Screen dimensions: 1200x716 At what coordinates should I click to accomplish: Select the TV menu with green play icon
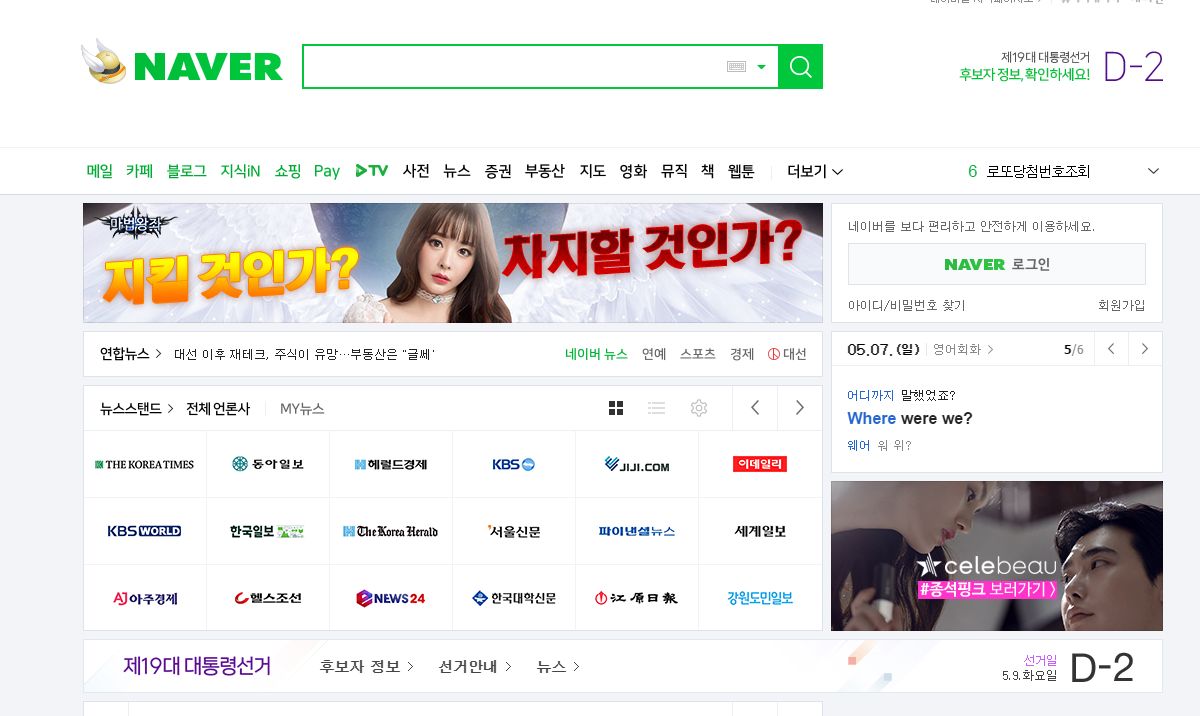[371, 171]
